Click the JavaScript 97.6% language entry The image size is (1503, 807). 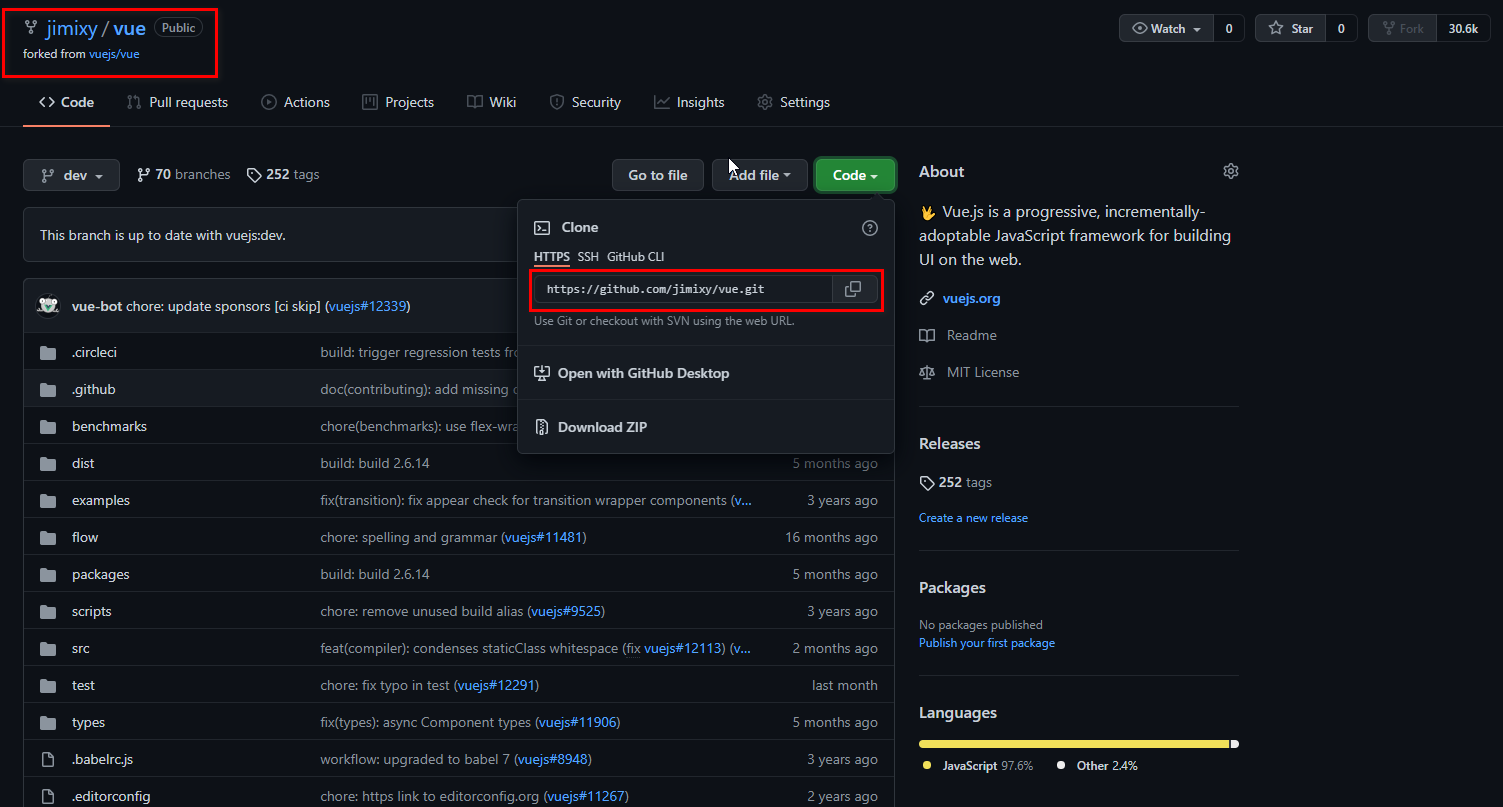(978, 766)
